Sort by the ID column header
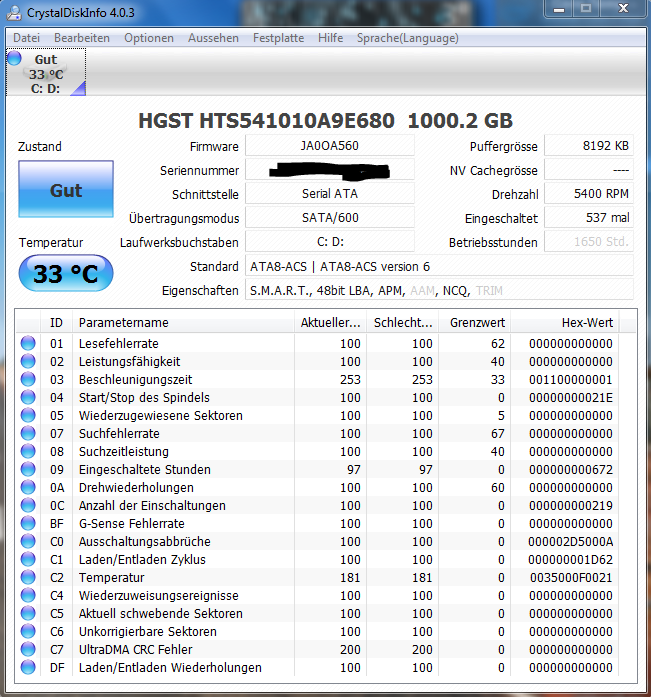 pyautogui.click(x=56, y=322)
